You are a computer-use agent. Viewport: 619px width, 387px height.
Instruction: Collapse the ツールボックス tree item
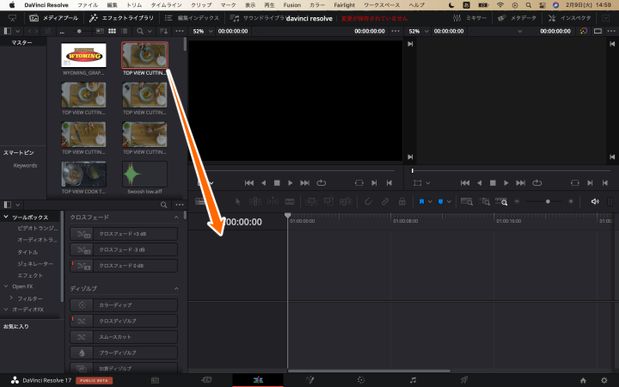(6, 217)
